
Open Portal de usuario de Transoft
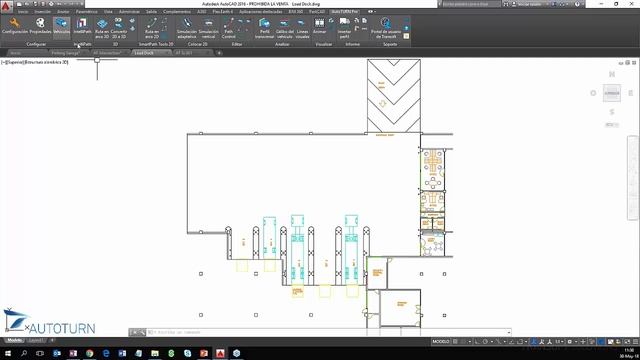pyautogui.click(x=386, y=28)
